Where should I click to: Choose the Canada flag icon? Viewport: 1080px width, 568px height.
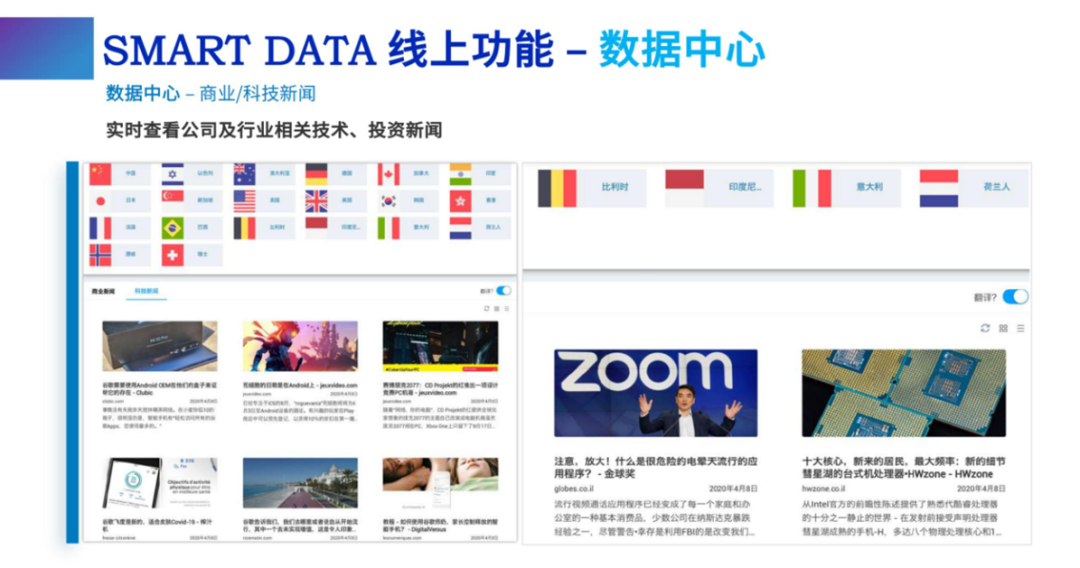click(388, 174)
